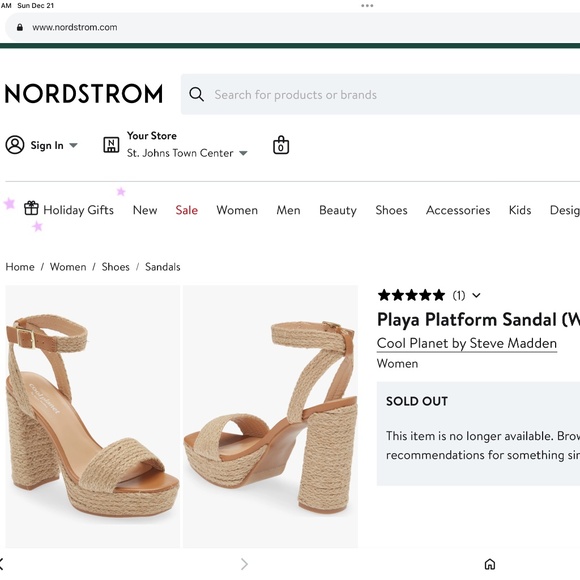Go to Shoes breadcrumb link
580x580 pixels.
(x=115, y=267)
